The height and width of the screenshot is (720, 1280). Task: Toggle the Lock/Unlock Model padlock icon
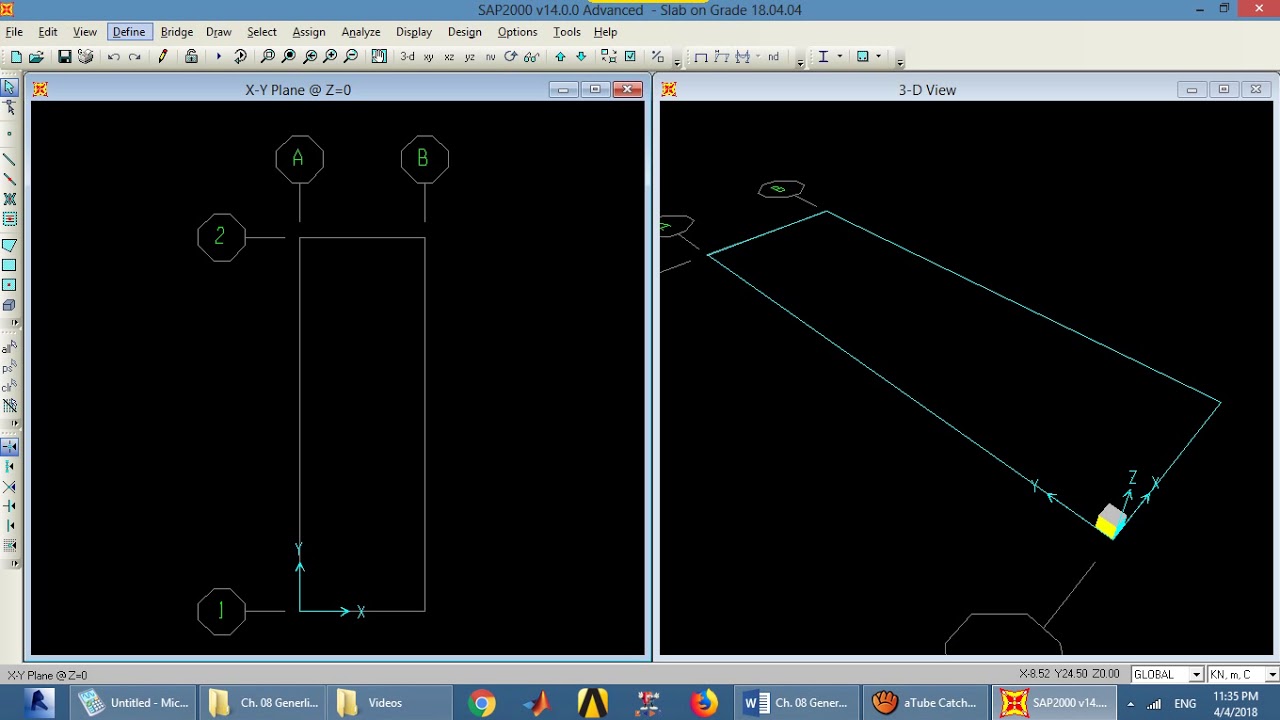tap(191, 57)
